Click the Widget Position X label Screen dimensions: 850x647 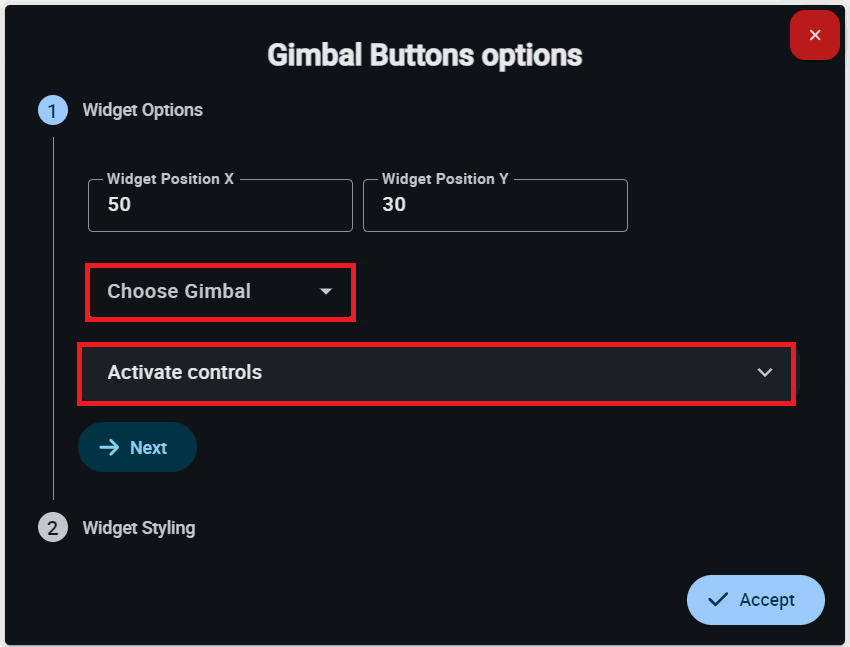pyautogui.click(x=170, y=179)
